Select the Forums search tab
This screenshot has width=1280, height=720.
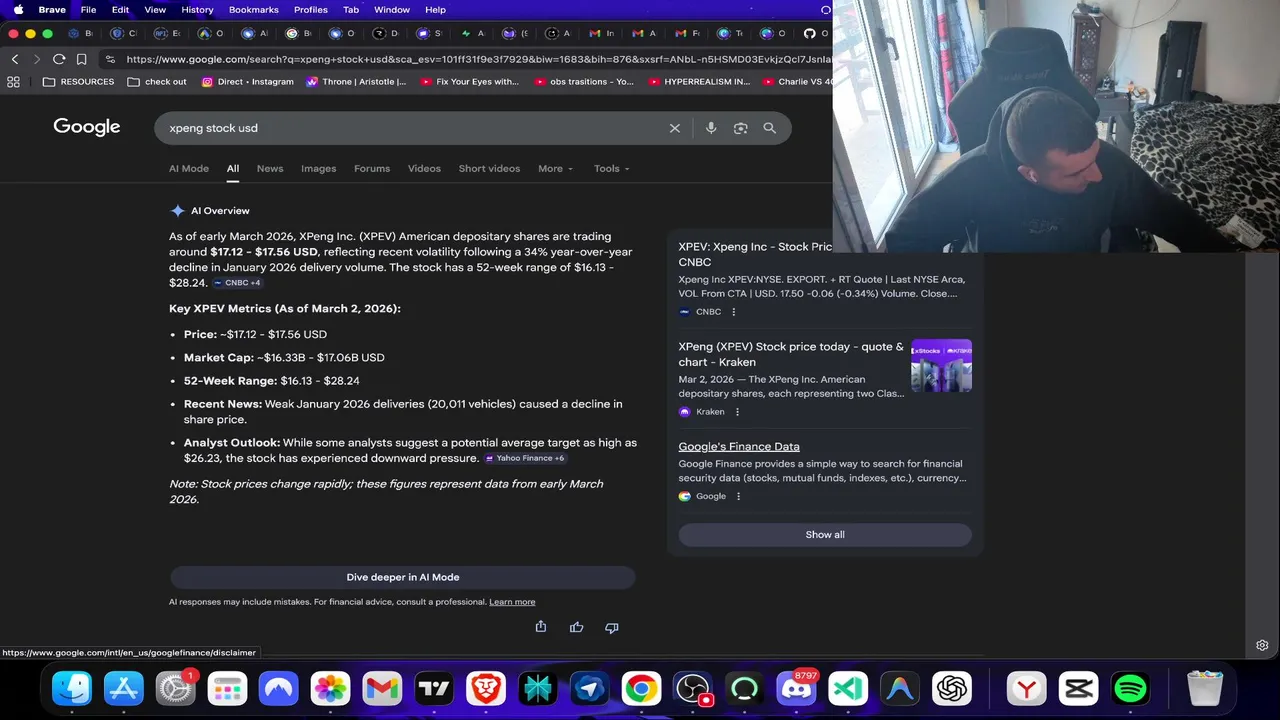pos(372,168)
